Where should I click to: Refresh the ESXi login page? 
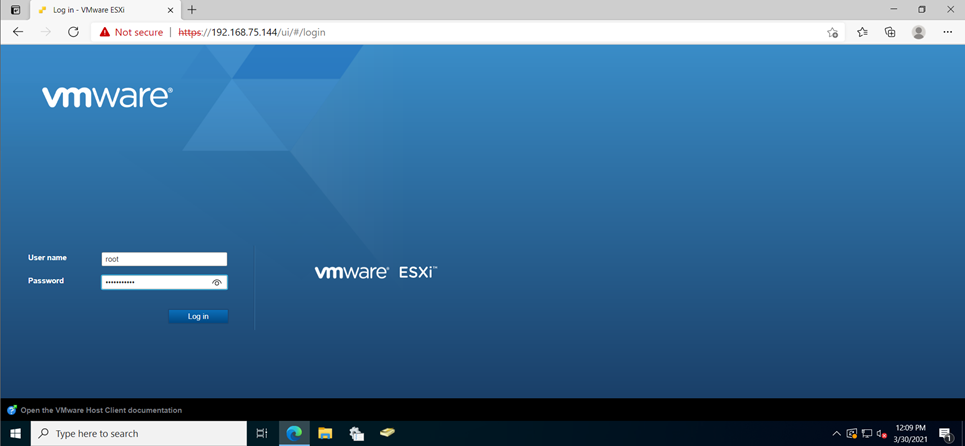click(73, 32)
